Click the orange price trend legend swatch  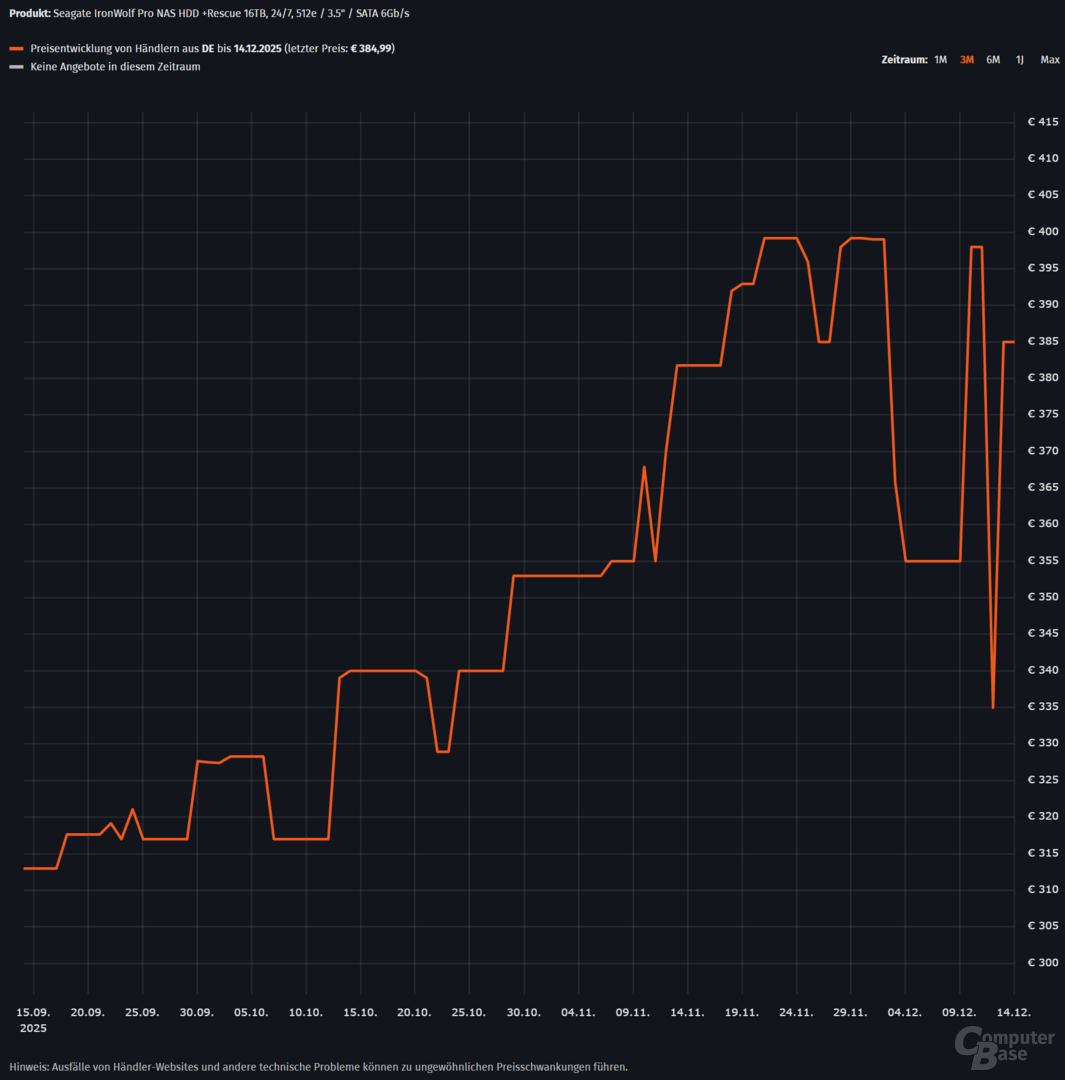[15, 49]
